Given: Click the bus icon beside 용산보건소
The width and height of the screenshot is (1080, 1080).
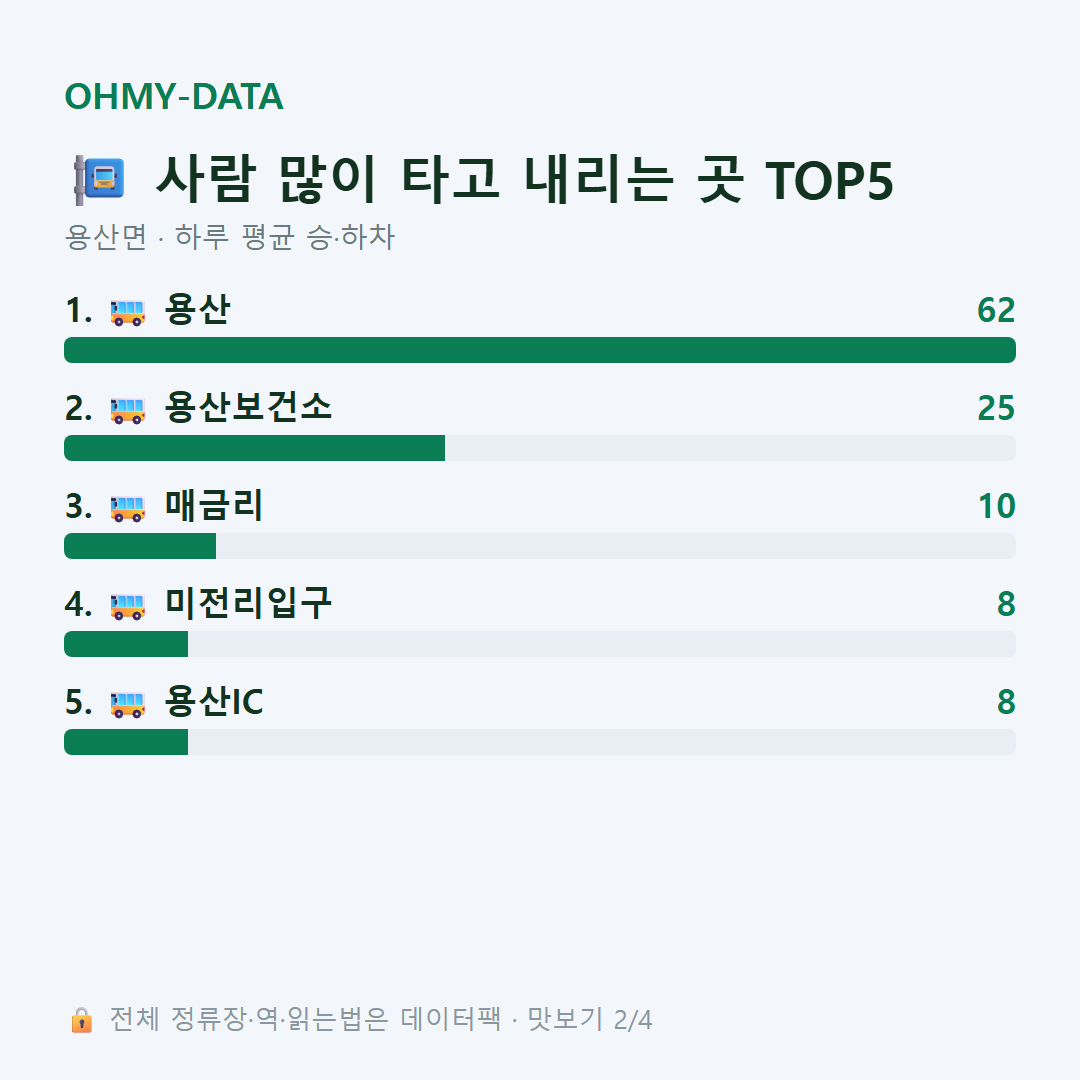Looking at the screenshot, I should 128,410.
